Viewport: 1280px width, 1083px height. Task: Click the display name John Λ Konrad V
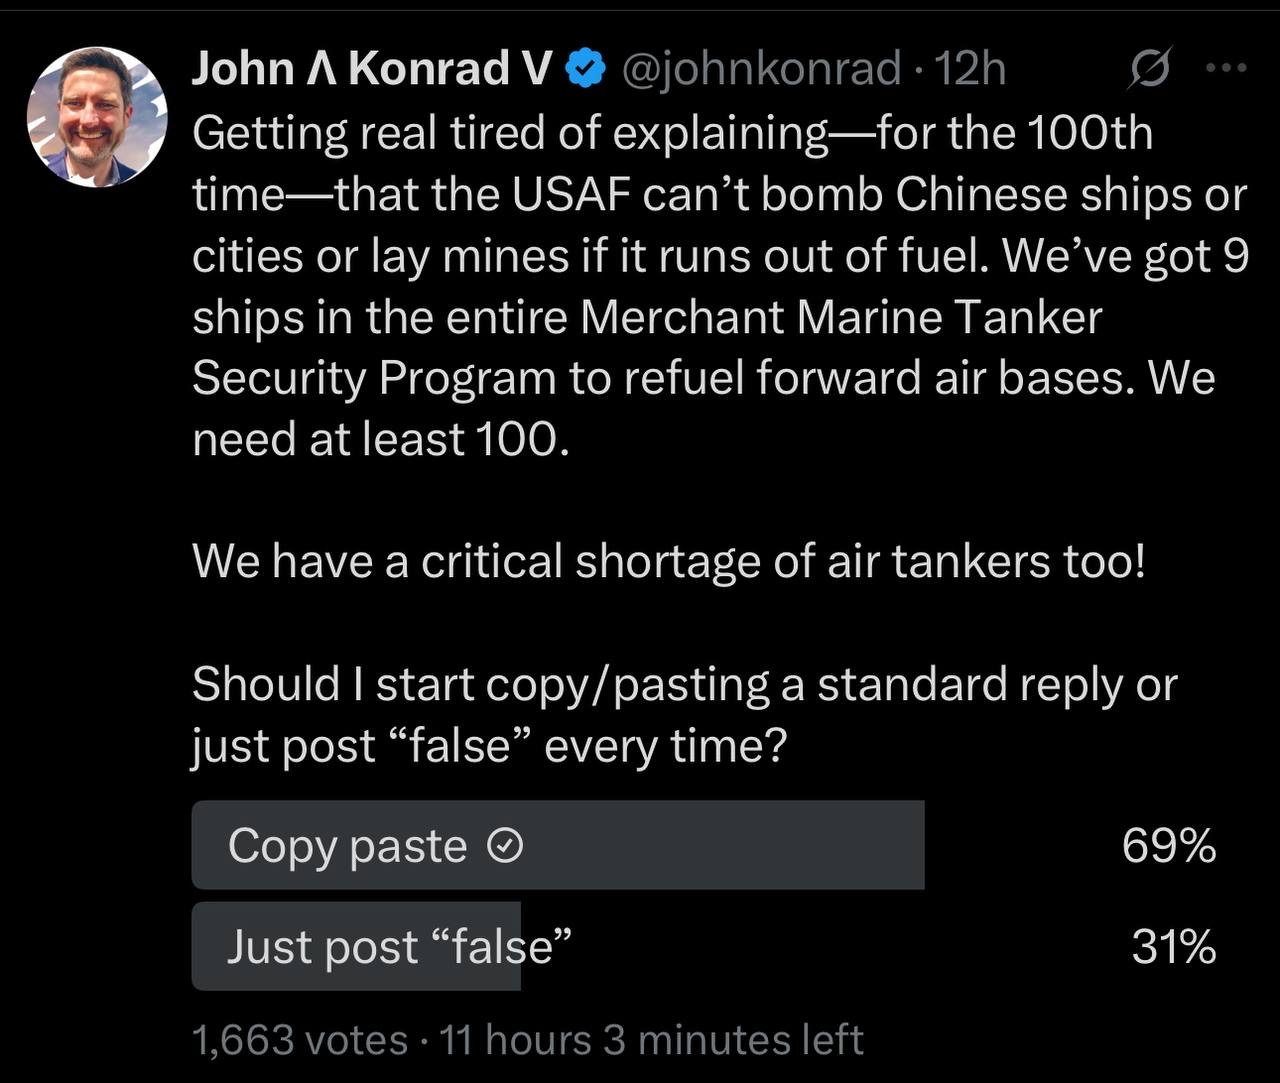pos(372,69)
